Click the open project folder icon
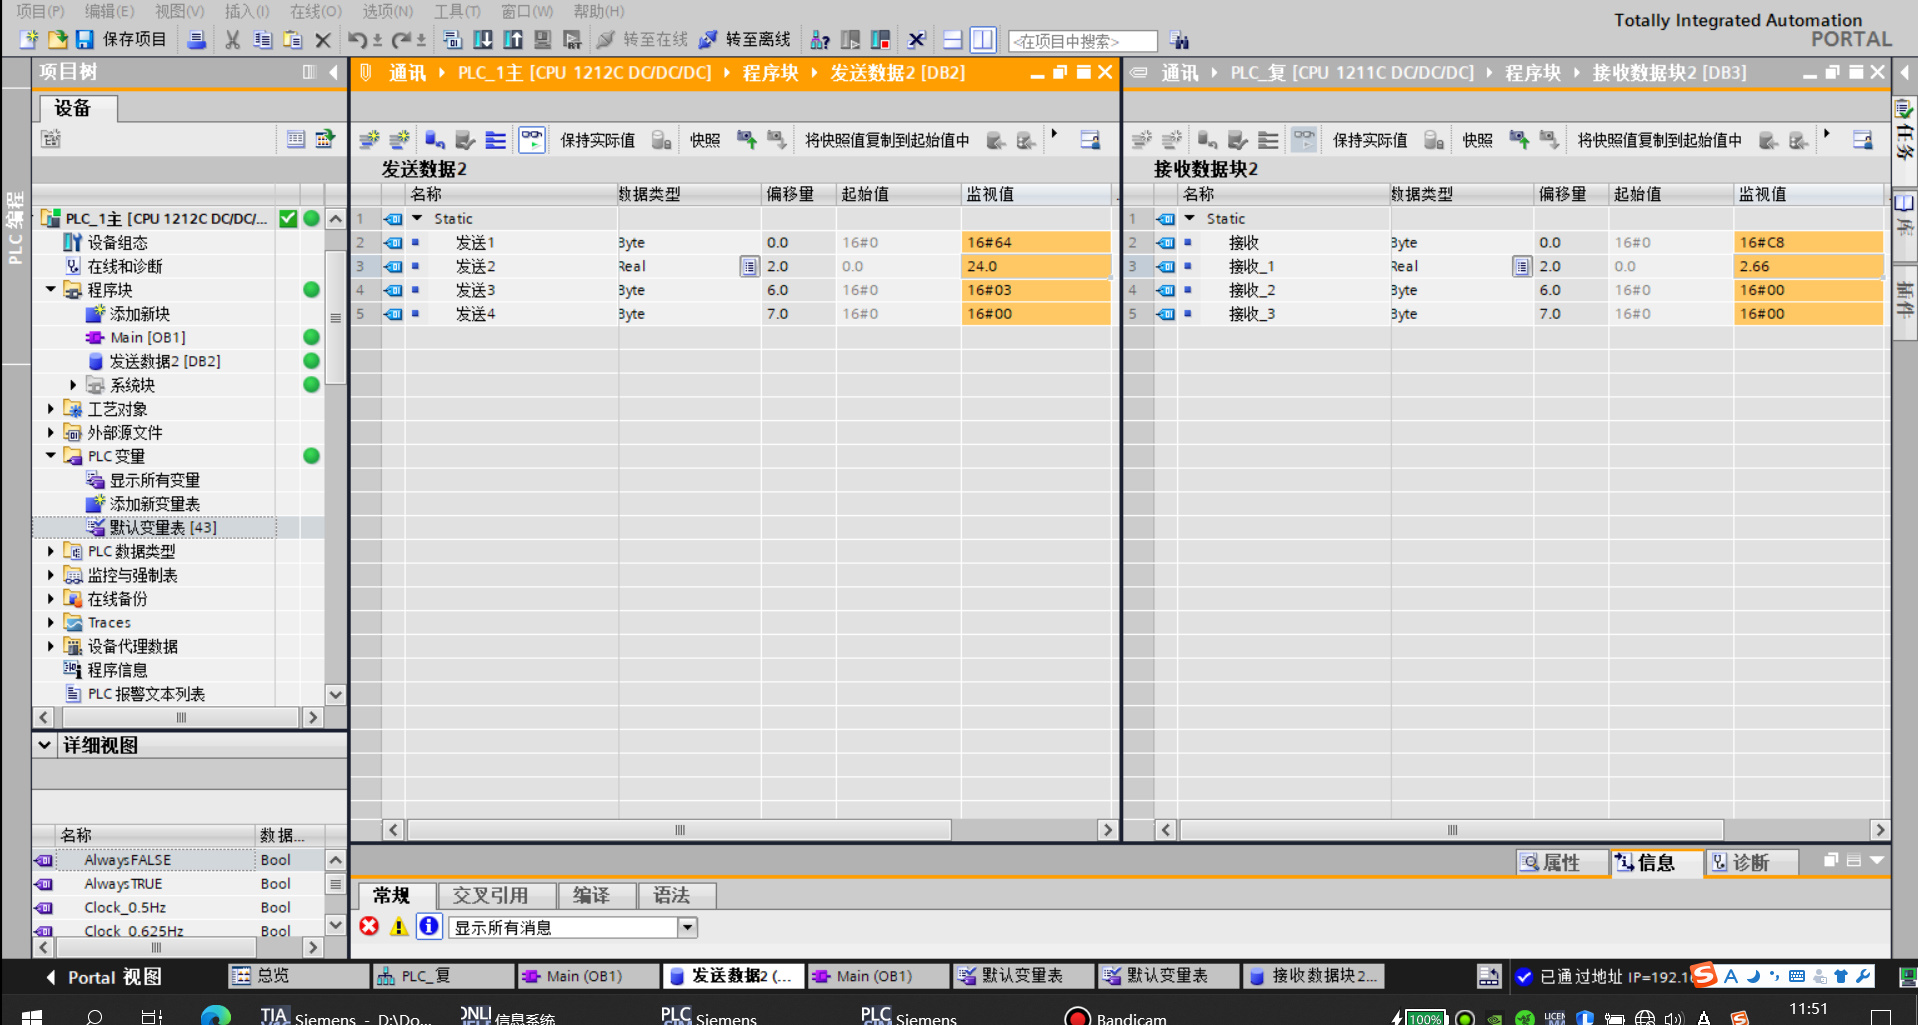The height and width of the screenshot is (1025, 1918). tap(57, 39)
